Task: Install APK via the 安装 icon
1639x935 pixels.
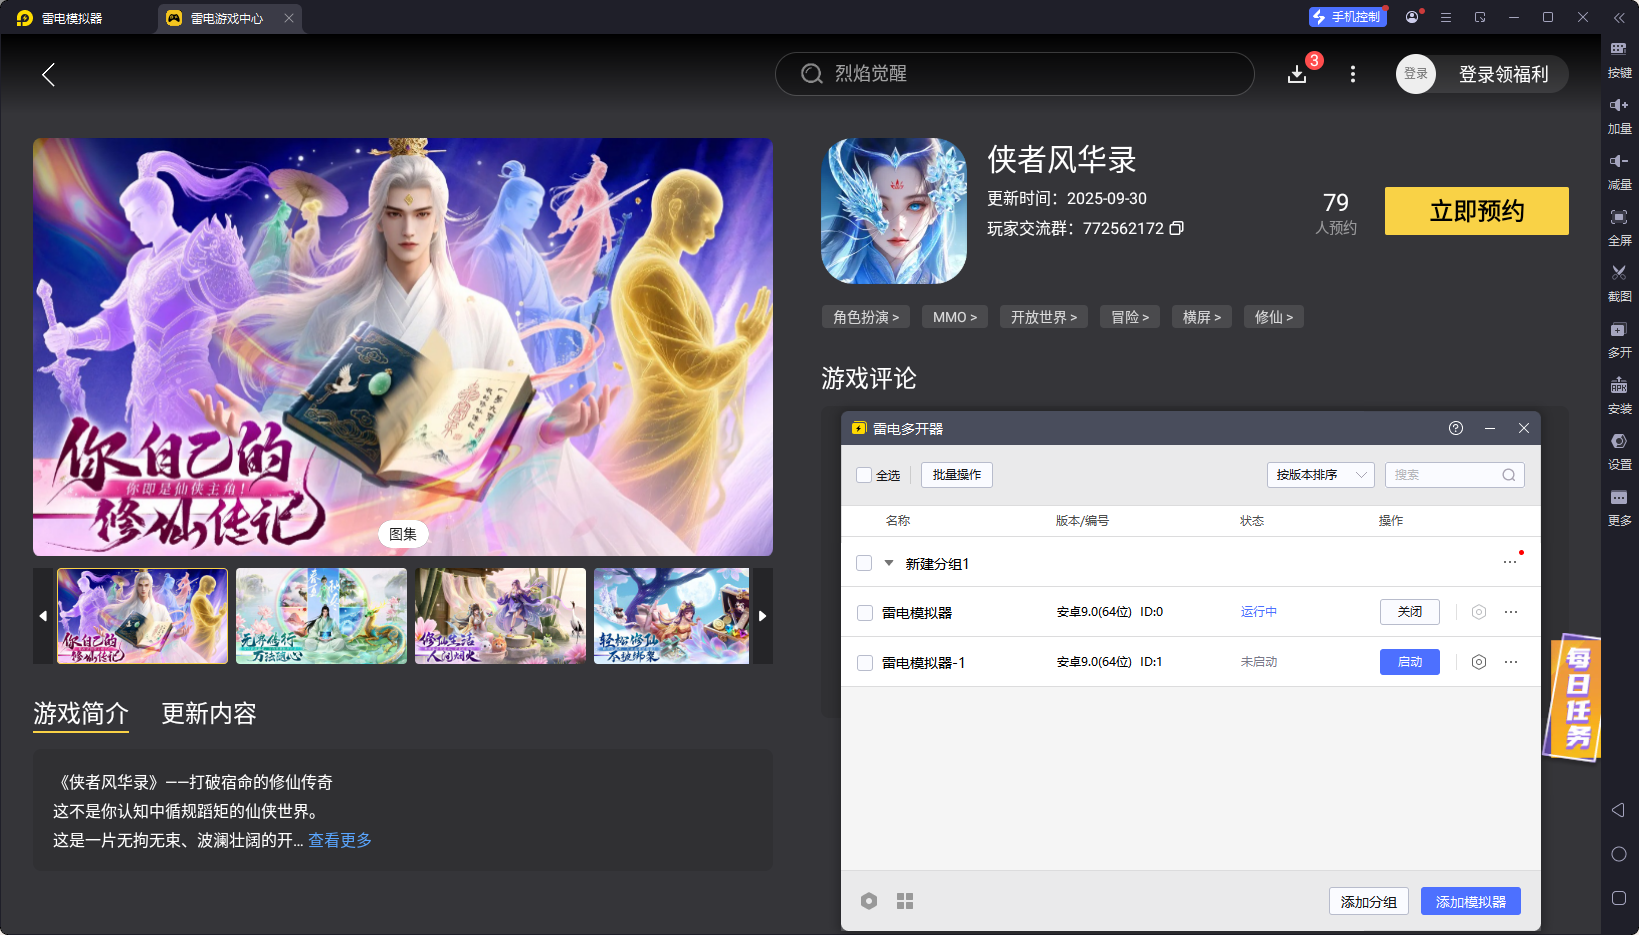Action: pyautogui.click(x=1618, y=385)
